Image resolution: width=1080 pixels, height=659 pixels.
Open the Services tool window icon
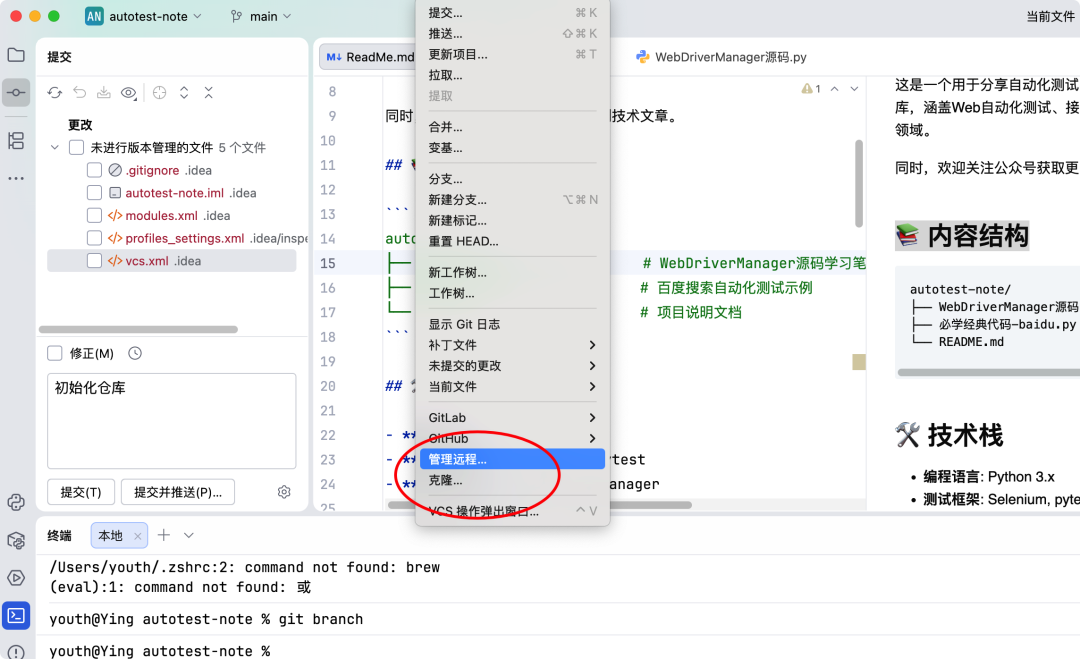[x=16, y=578]
